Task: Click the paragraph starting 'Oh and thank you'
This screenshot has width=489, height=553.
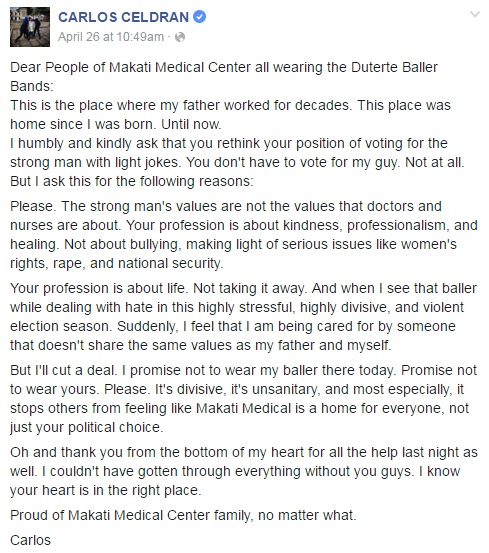Action: pyautogui.click(x=244, y=471)
